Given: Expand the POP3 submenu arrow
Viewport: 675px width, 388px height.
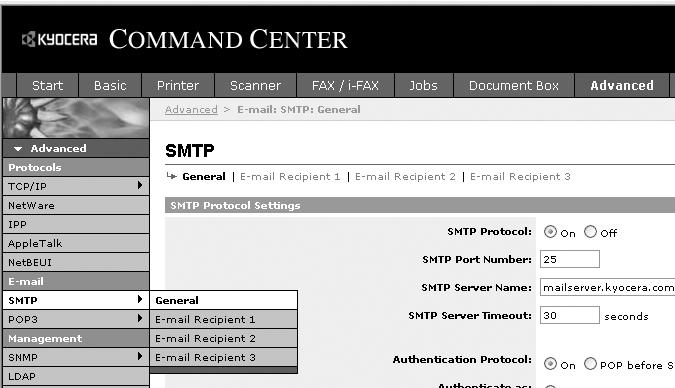Looking at the screenshot, I should (139, 318).
